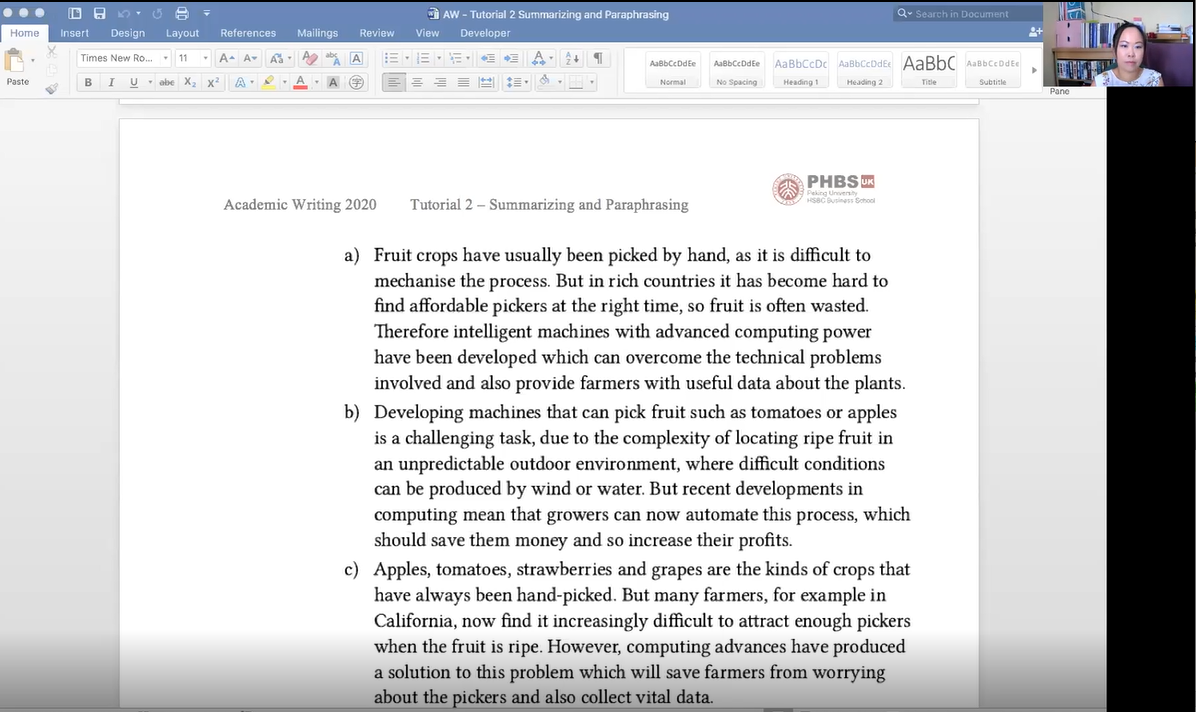Click the Undo arrow icon
This screenshot has width=1196, height=712.
coord(124,13)
